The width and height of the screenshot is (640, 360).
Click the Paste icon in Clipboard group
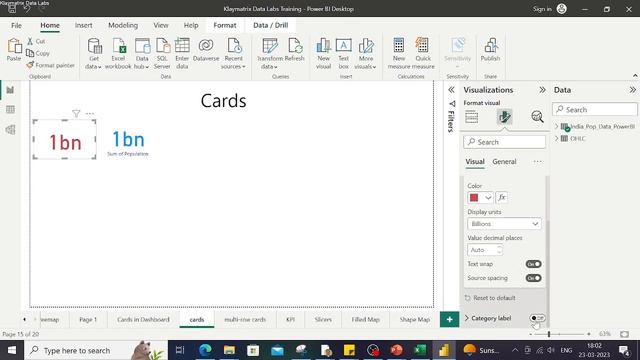pos(14,46)
